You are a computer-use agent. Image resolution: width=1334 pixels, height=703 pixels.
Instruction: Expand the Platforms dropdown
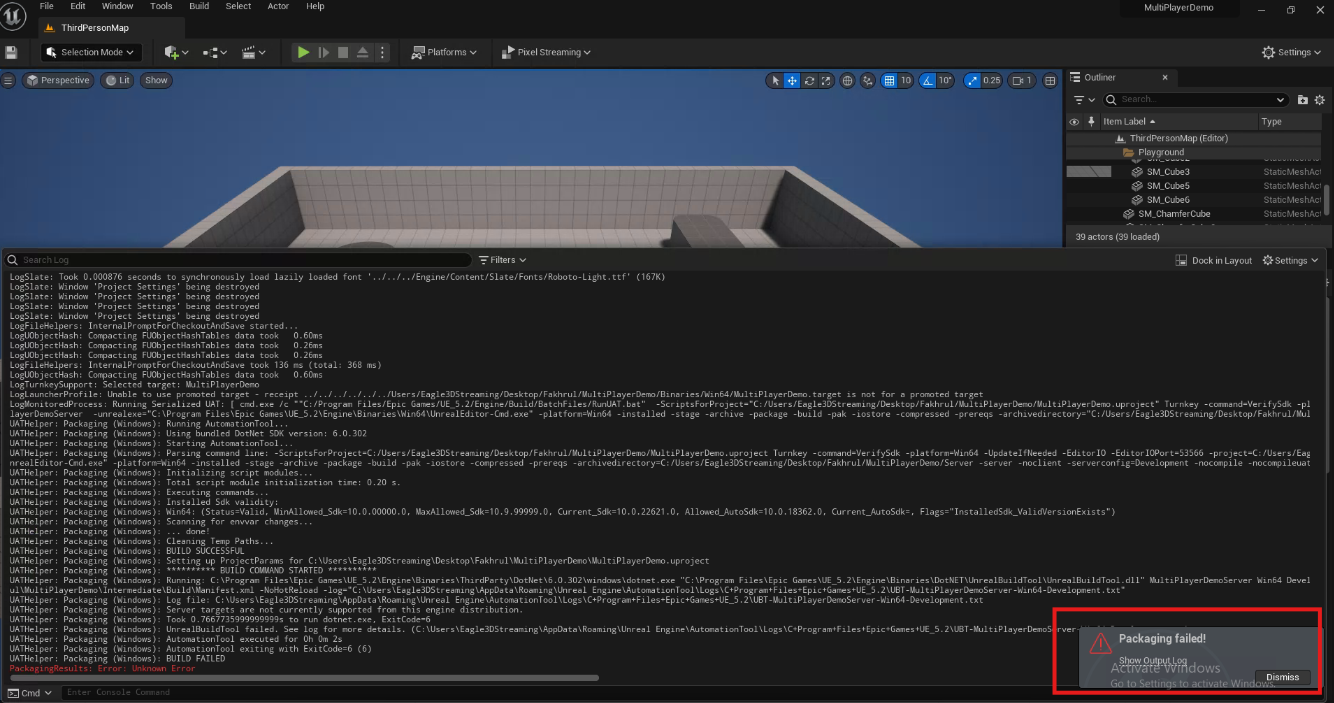click(445, 52)
